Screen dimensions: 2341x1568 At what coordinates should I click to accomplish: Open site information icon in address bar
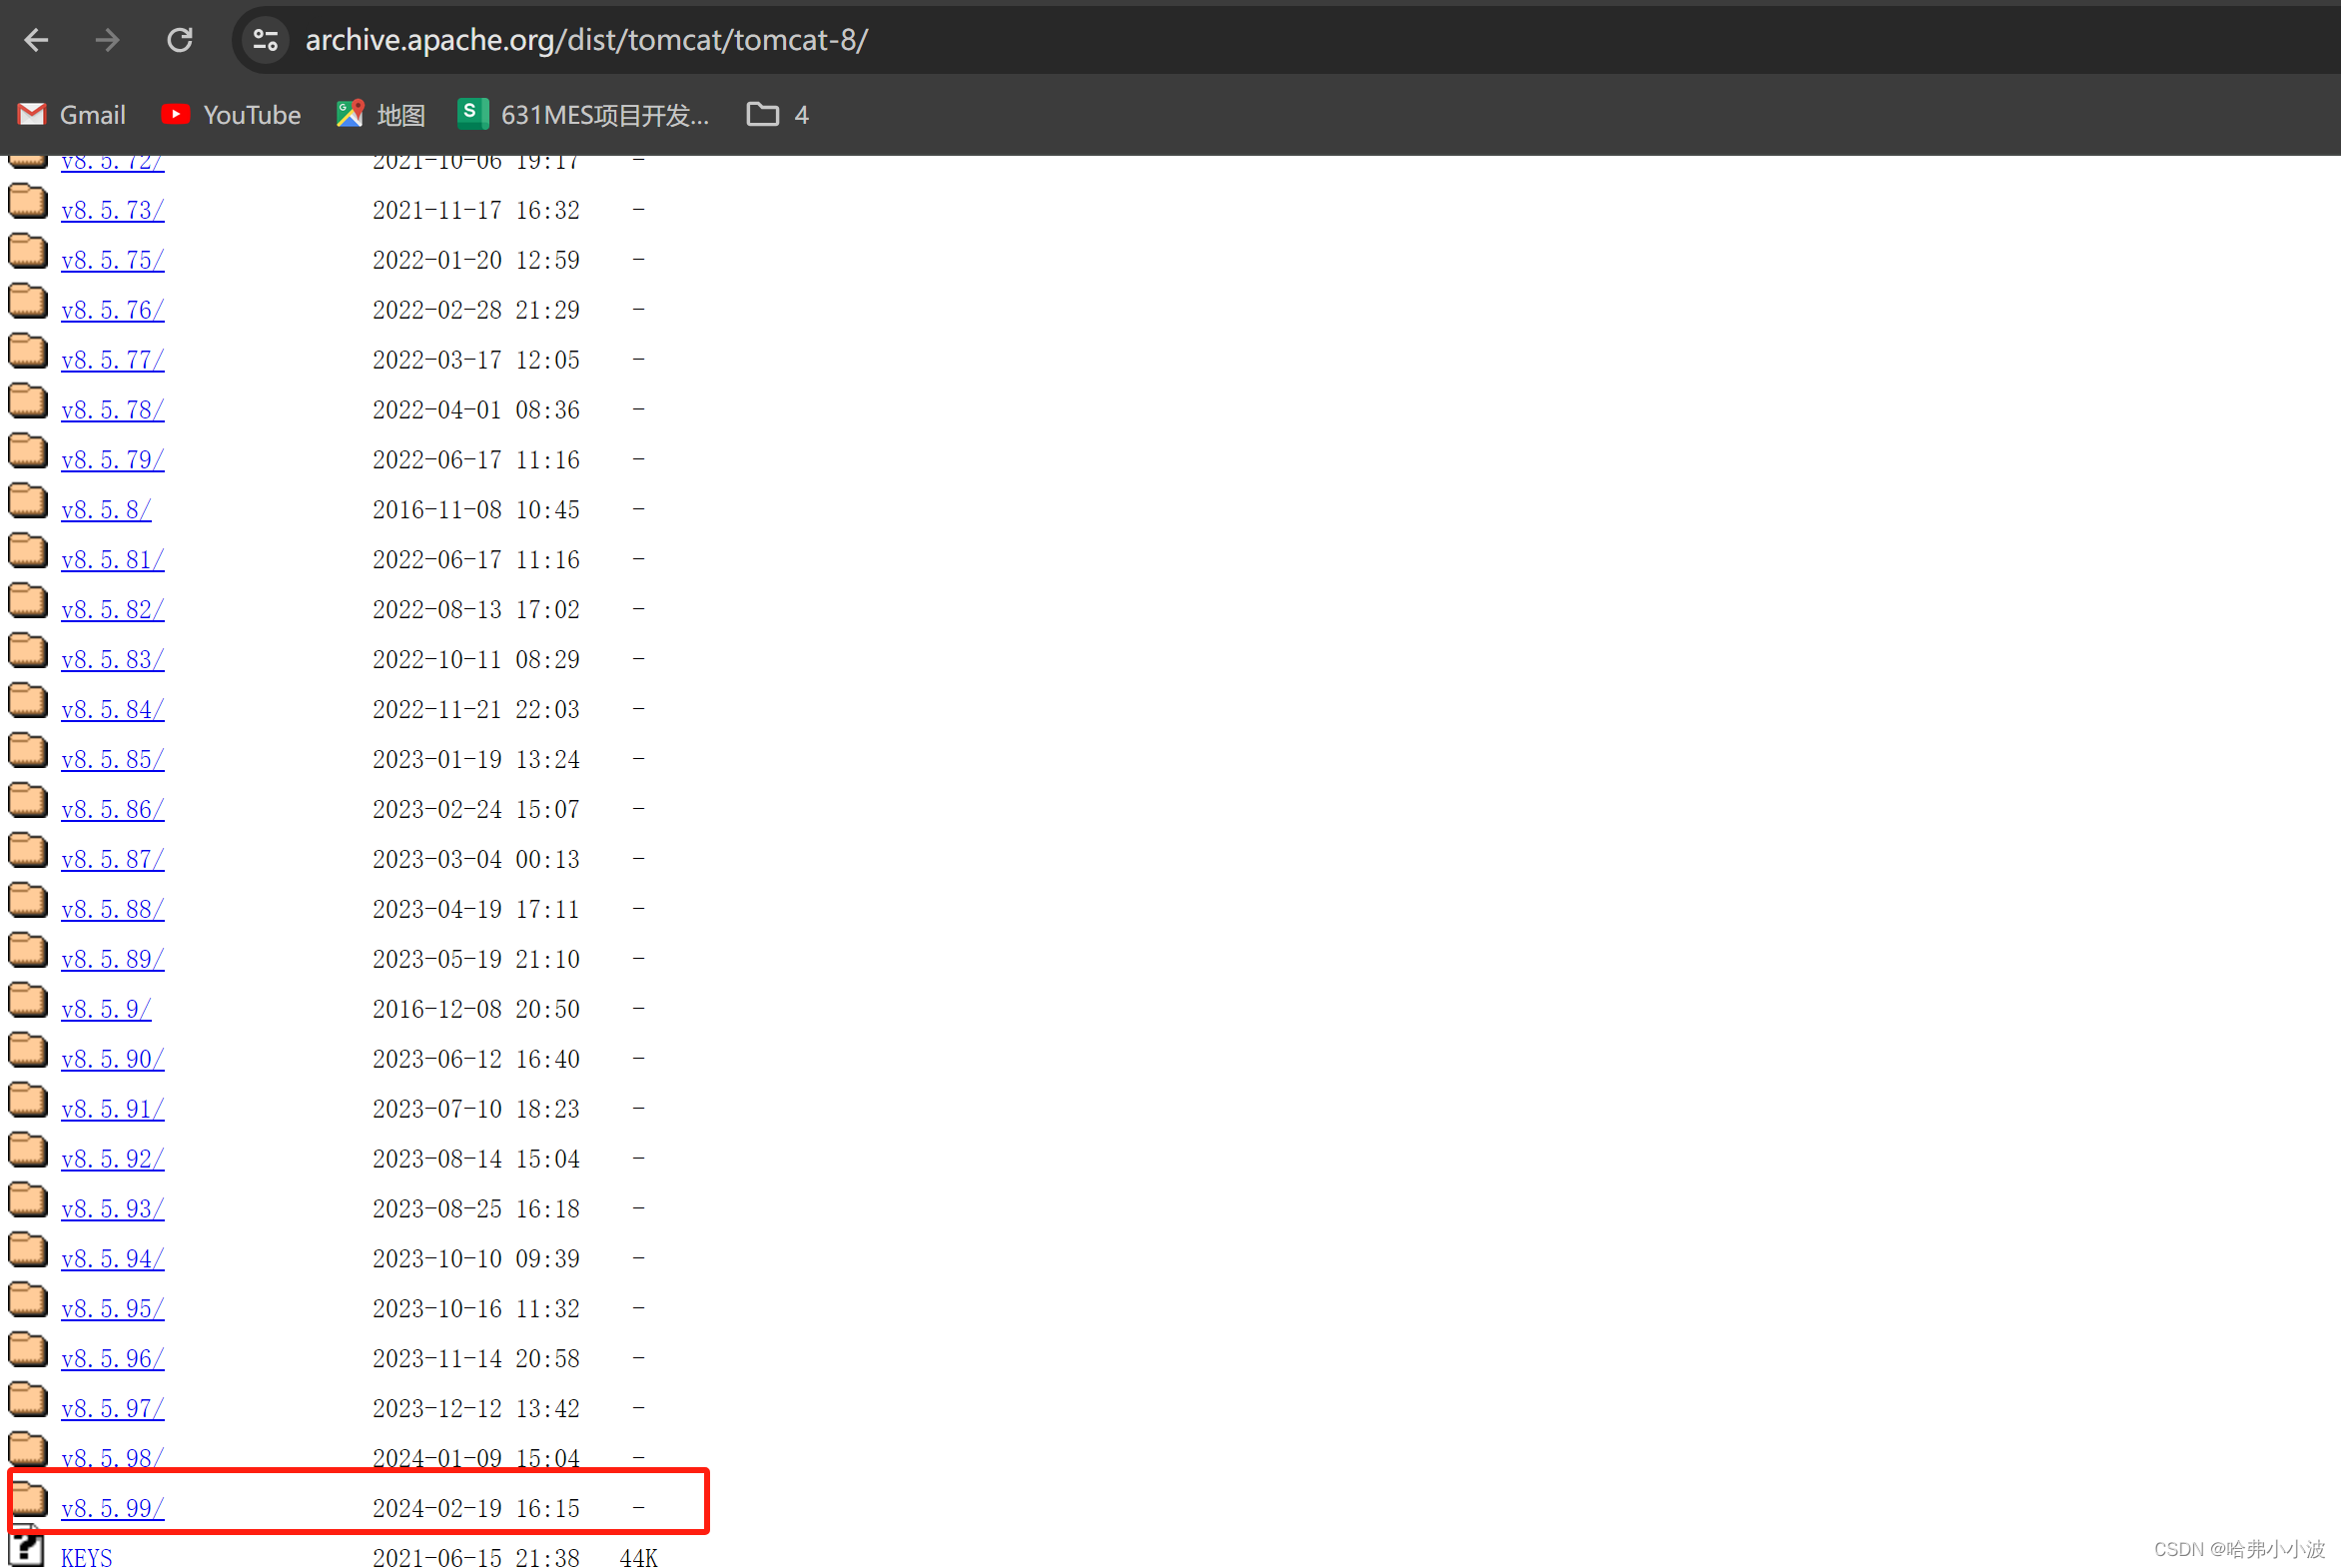coord(265,40)
